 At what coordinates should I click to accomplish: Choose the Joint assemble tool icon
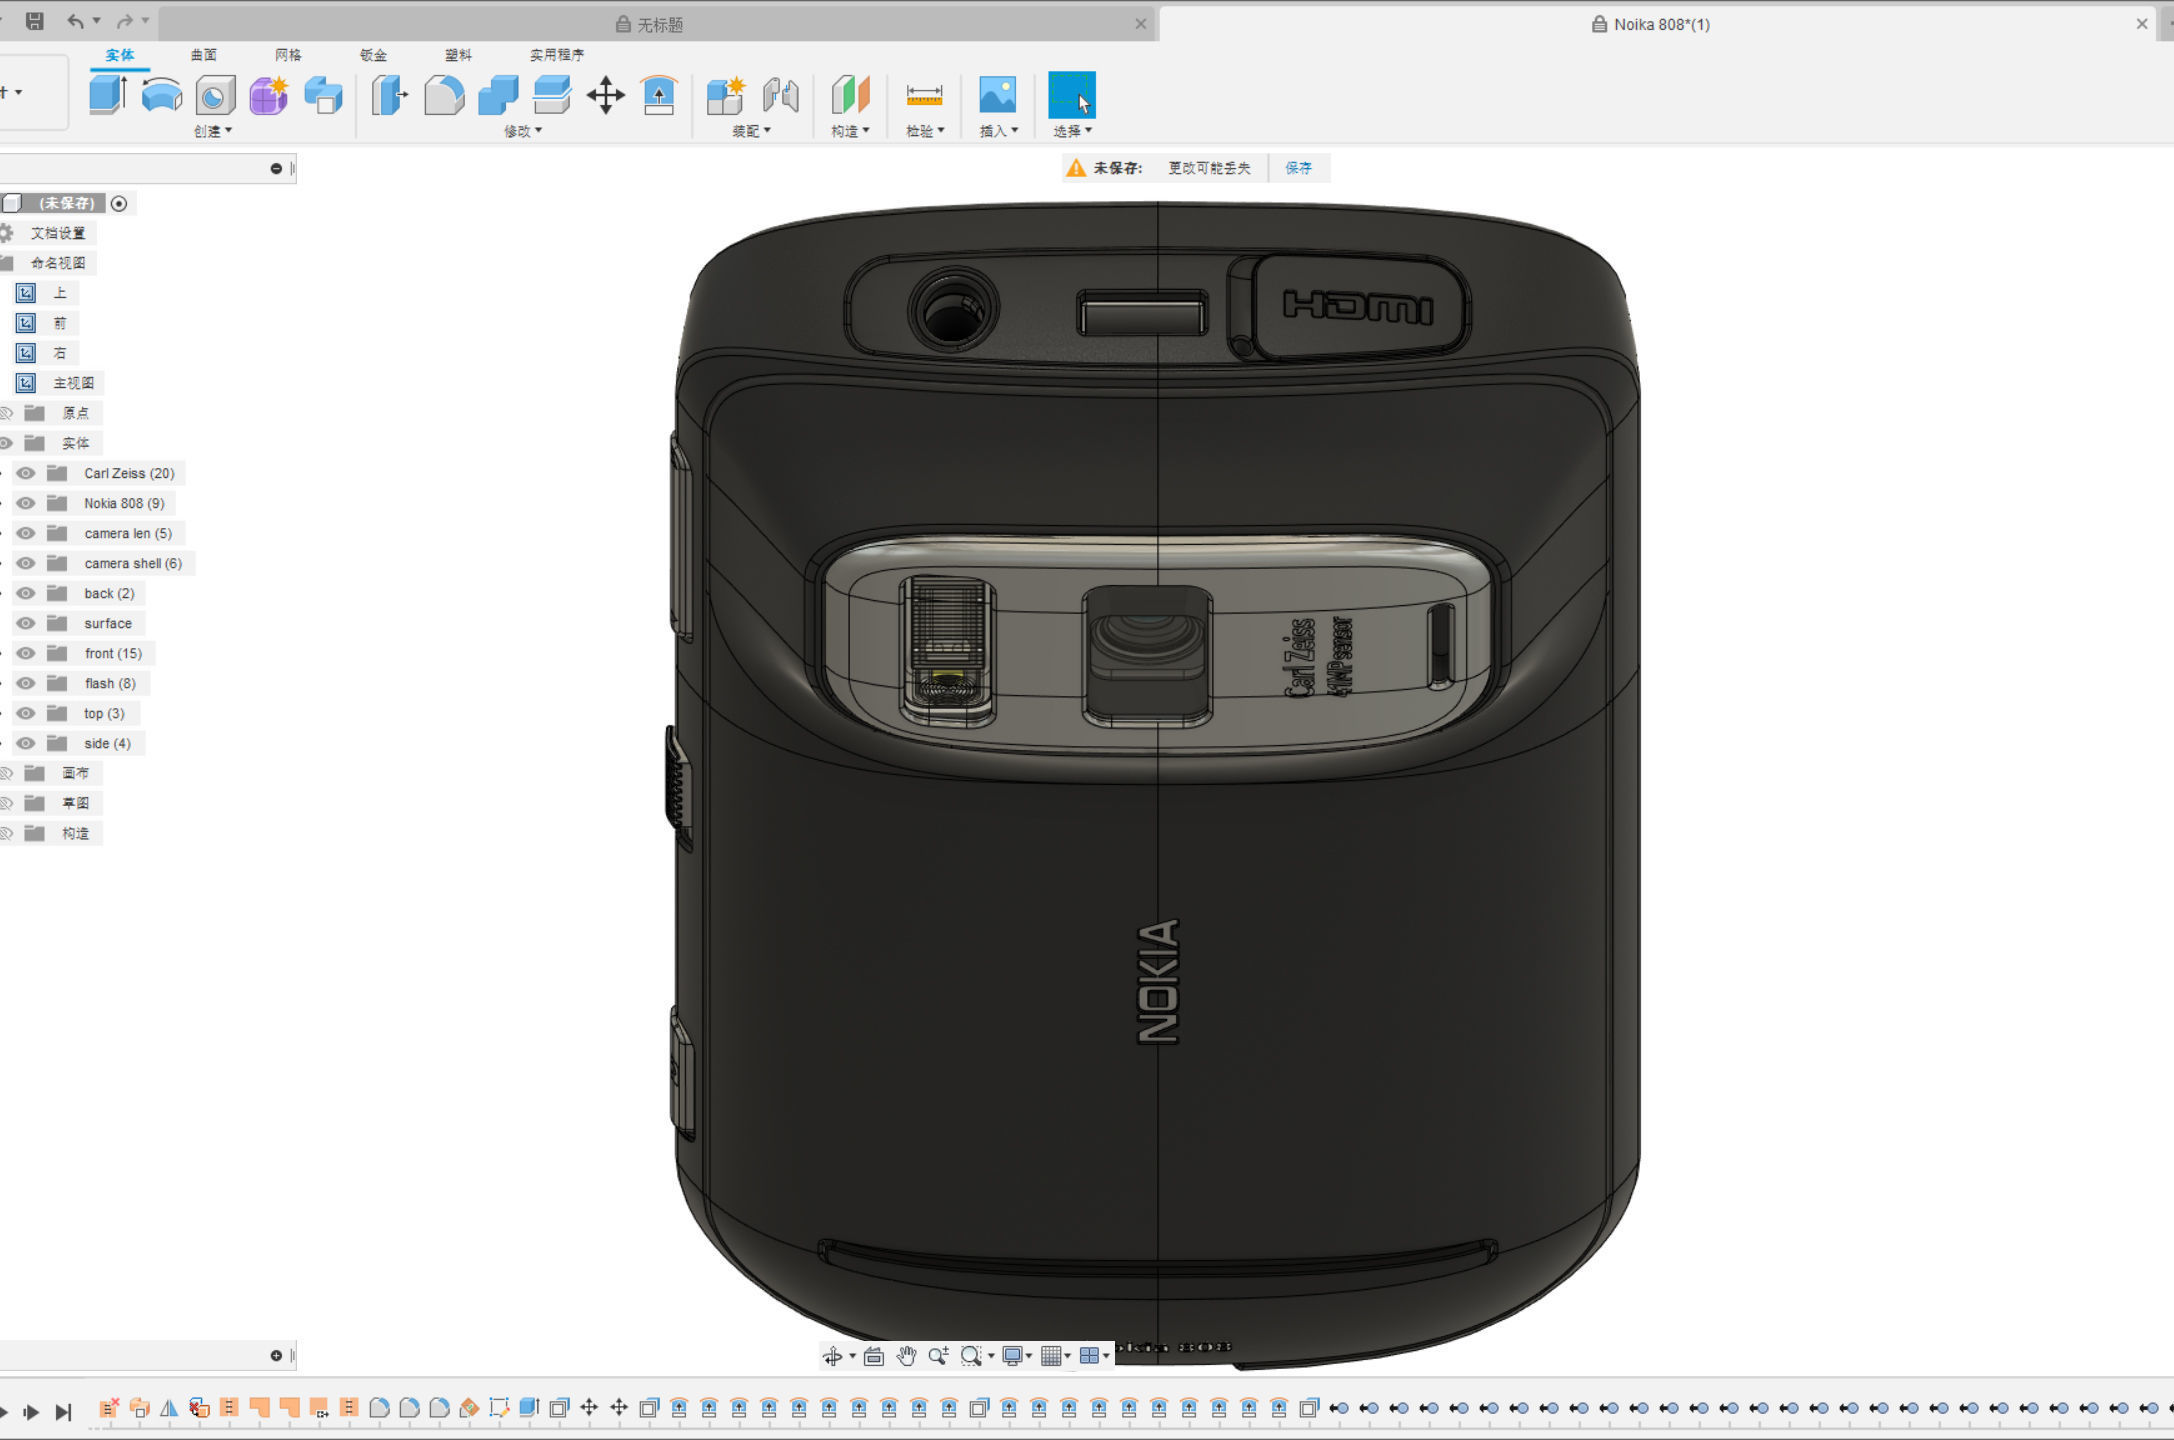tap(781, 96)
